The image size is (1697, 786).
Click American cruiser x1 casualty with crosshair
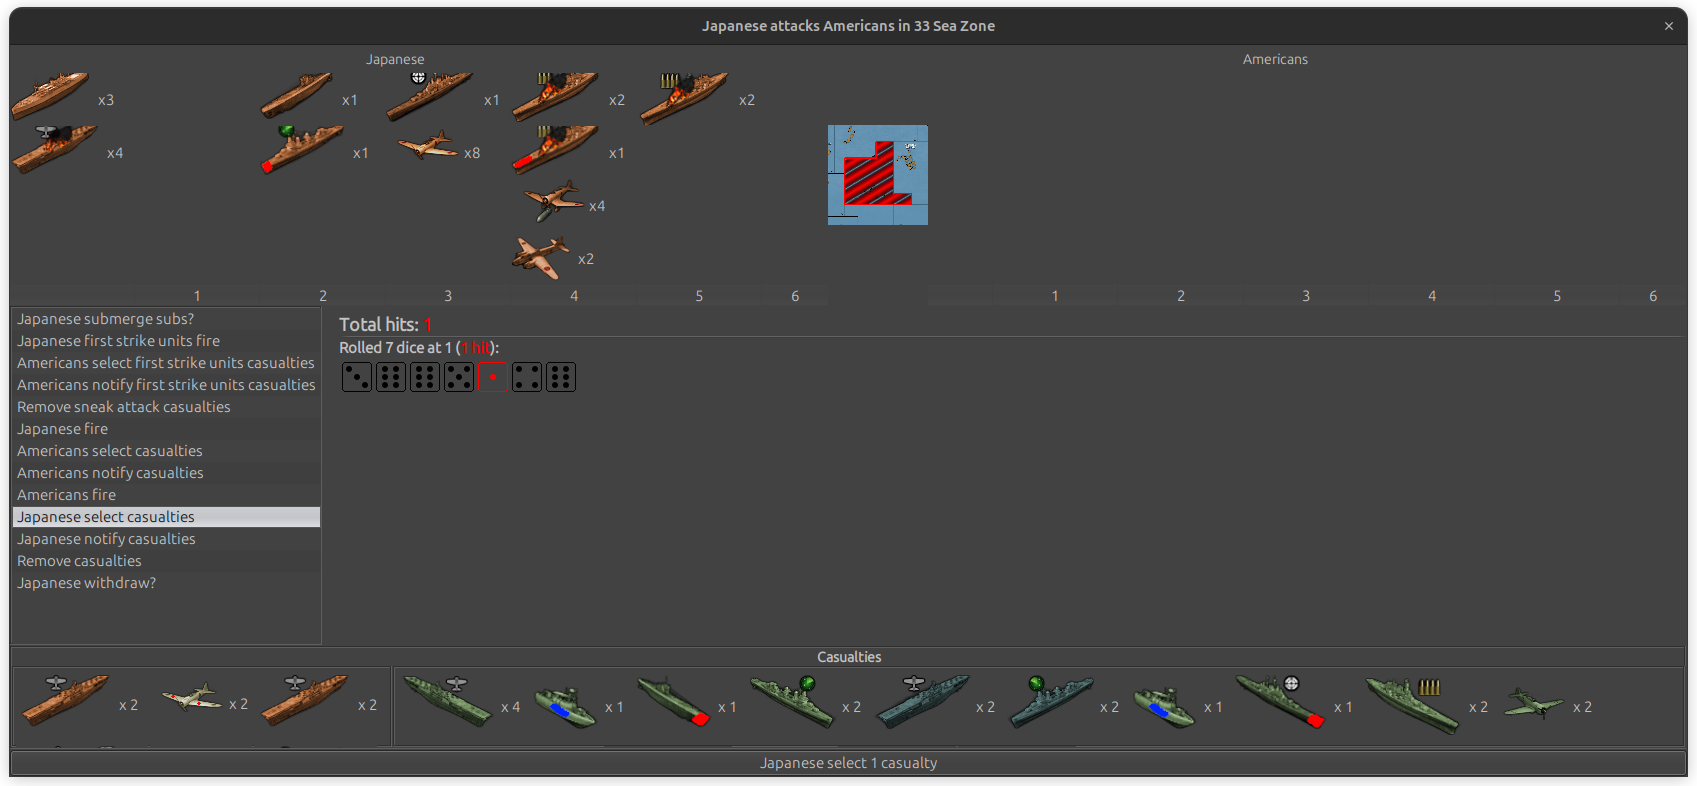click(1280, 702)
